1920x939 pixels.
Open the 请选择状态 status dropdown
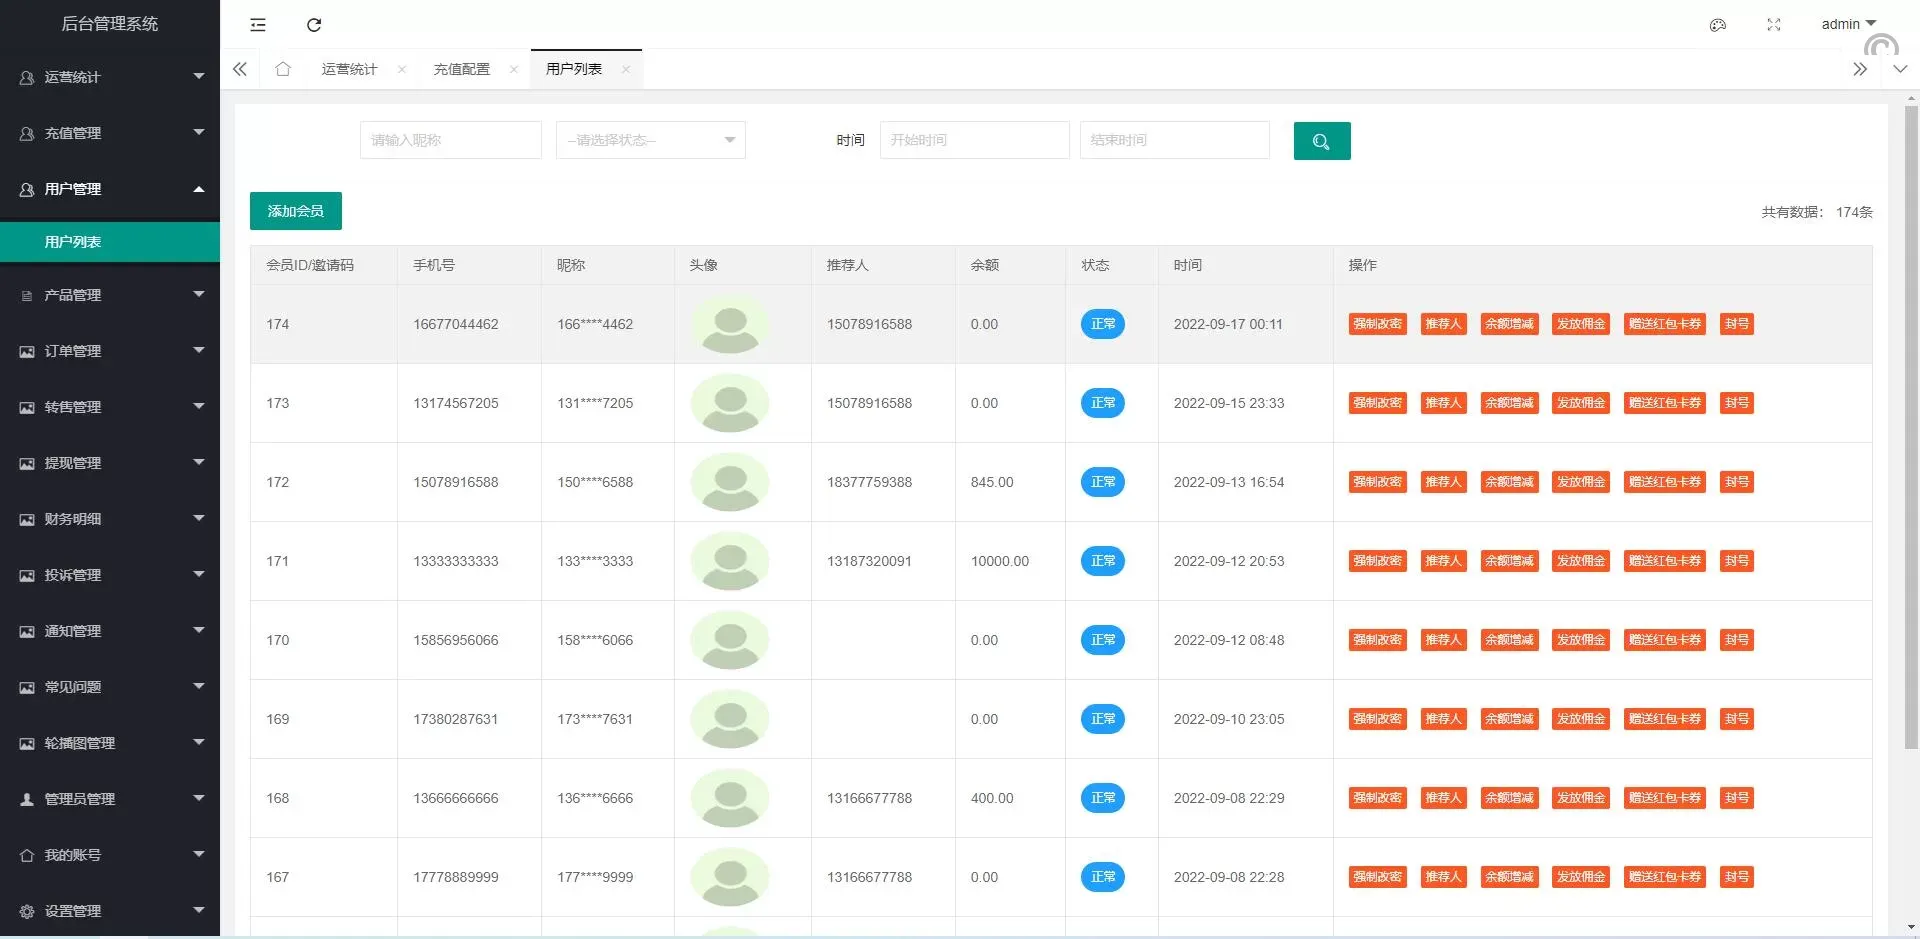coord(650,140)
